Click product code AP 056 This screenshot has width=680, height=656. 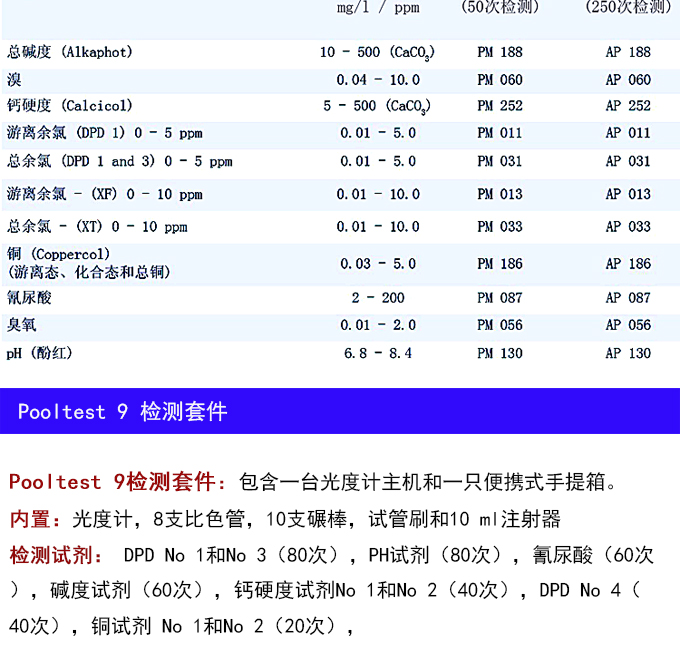click(x=627, y=325)
